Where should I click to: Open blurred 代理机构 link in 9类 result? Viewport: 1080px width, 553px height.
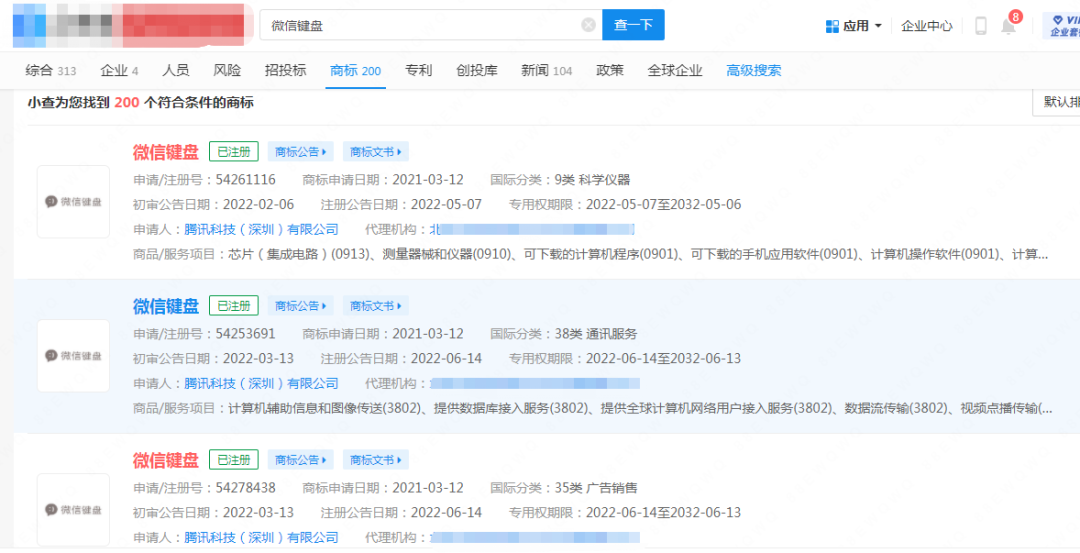coord(532,229)
